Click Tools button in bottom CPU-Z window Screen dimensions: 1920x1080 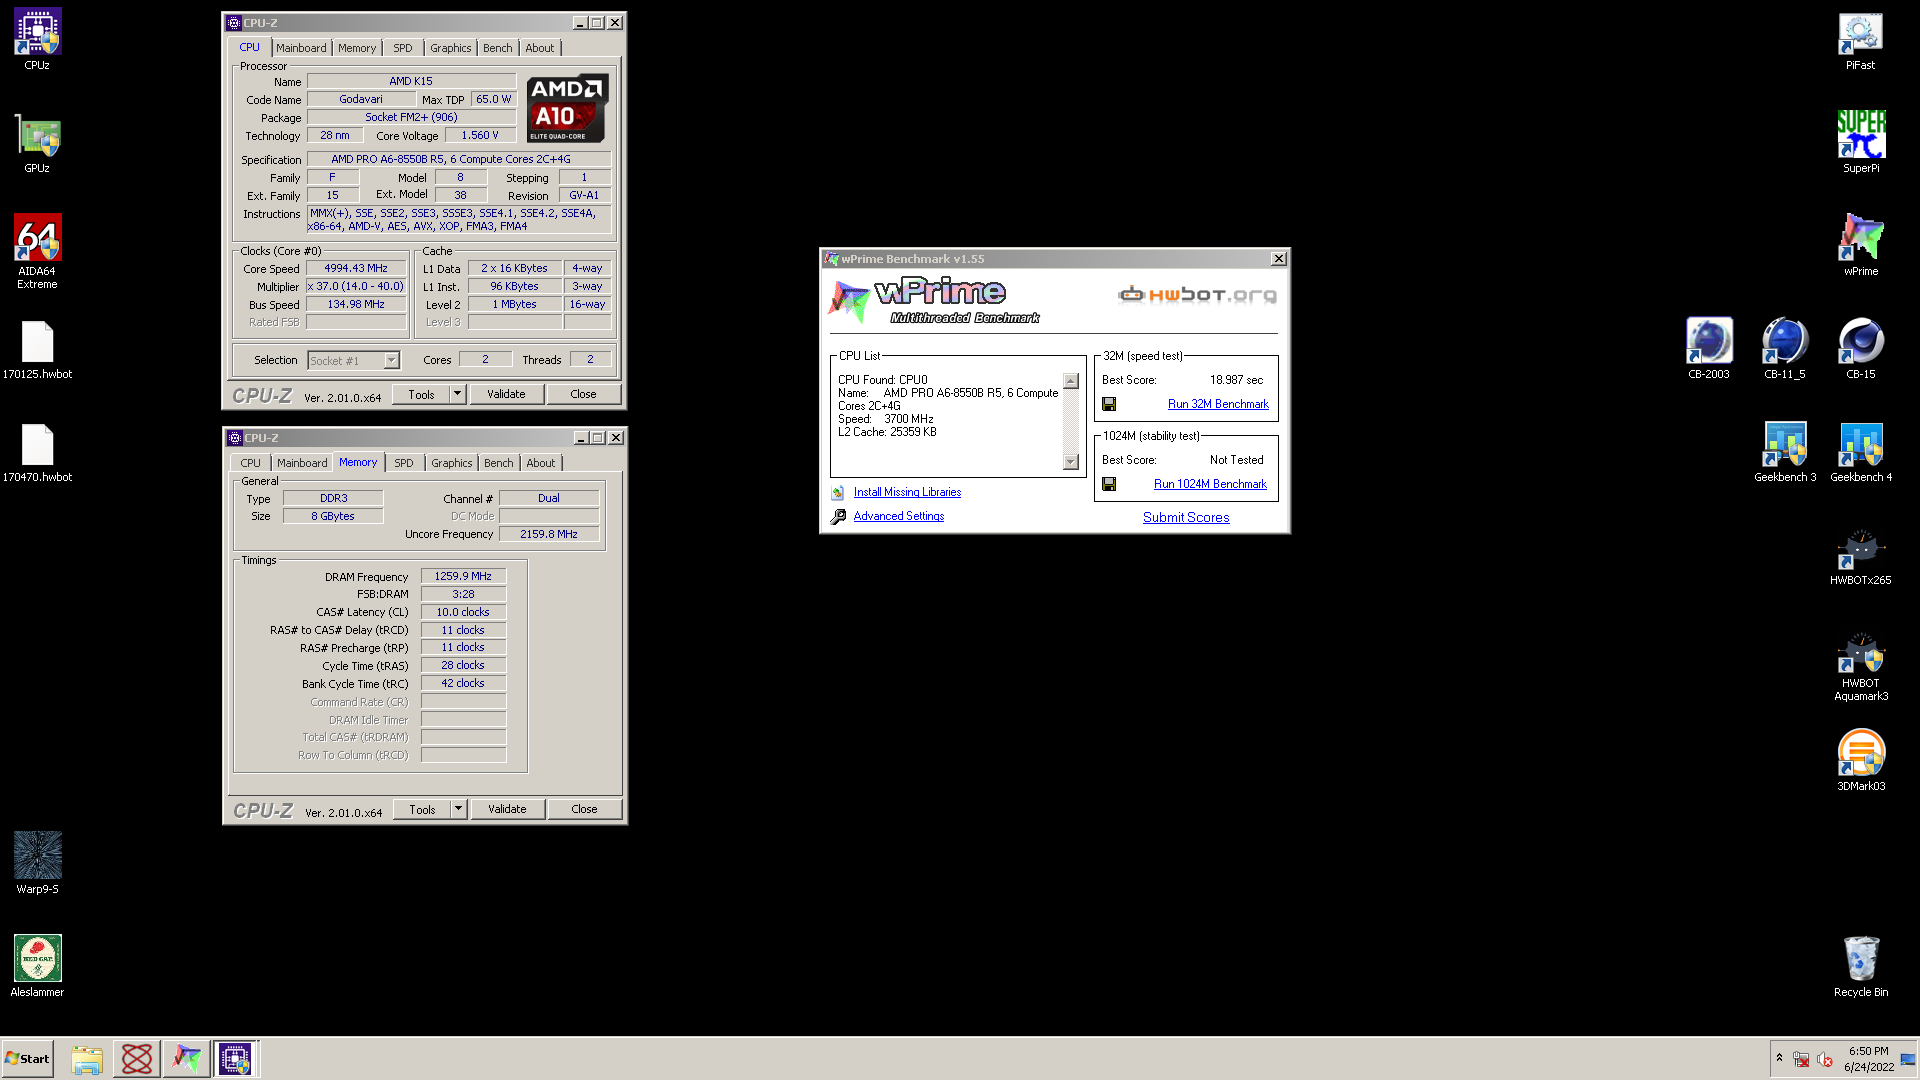coord(423,809)
